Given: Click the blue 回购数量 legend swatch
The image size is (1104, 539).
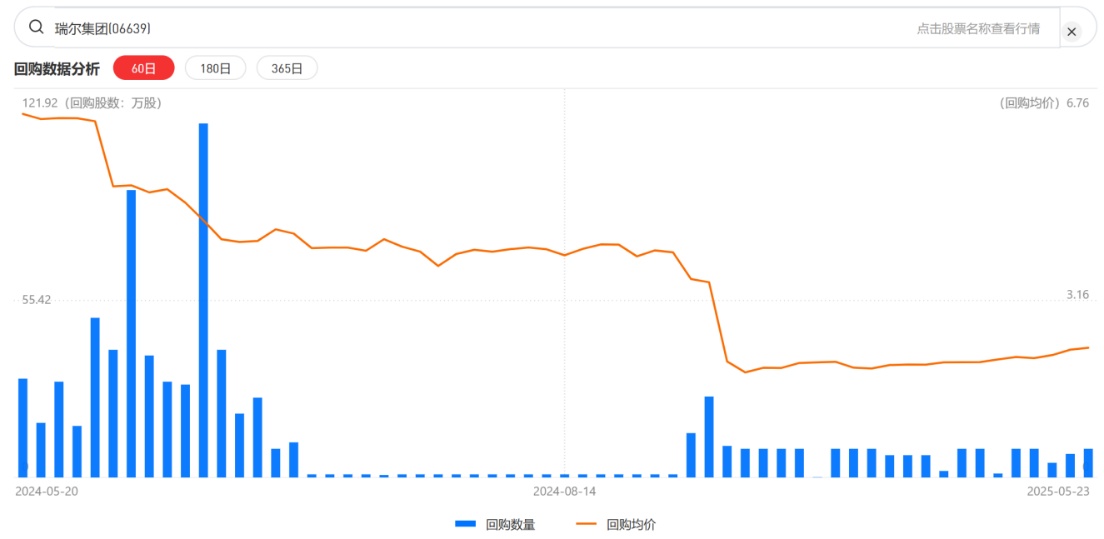Looking at the screenshot, I should (x=465, y=524).
